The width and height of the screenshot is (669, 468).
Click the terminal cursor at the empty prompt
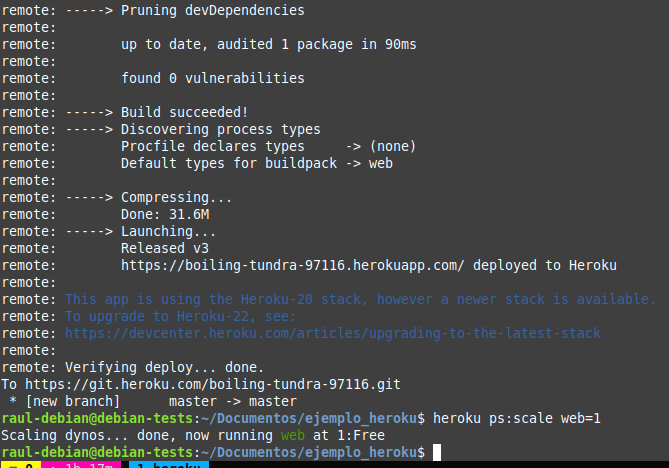[x=437, y=453]
